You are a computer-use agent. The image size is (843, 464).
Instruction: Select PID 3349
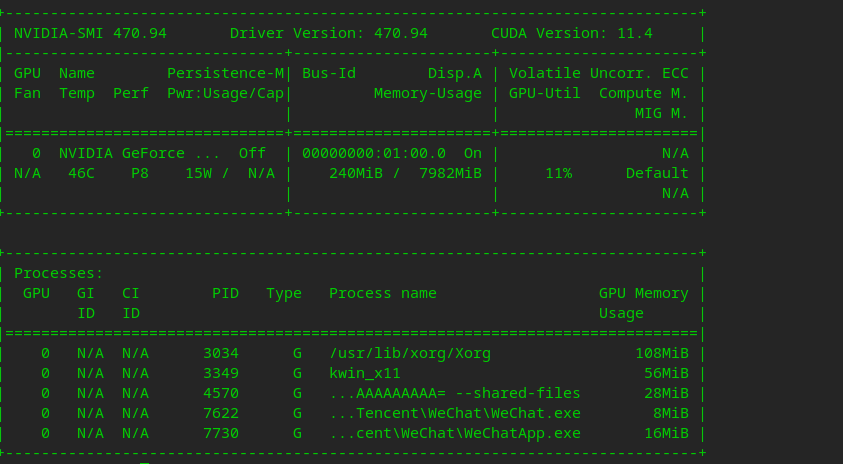221,373
